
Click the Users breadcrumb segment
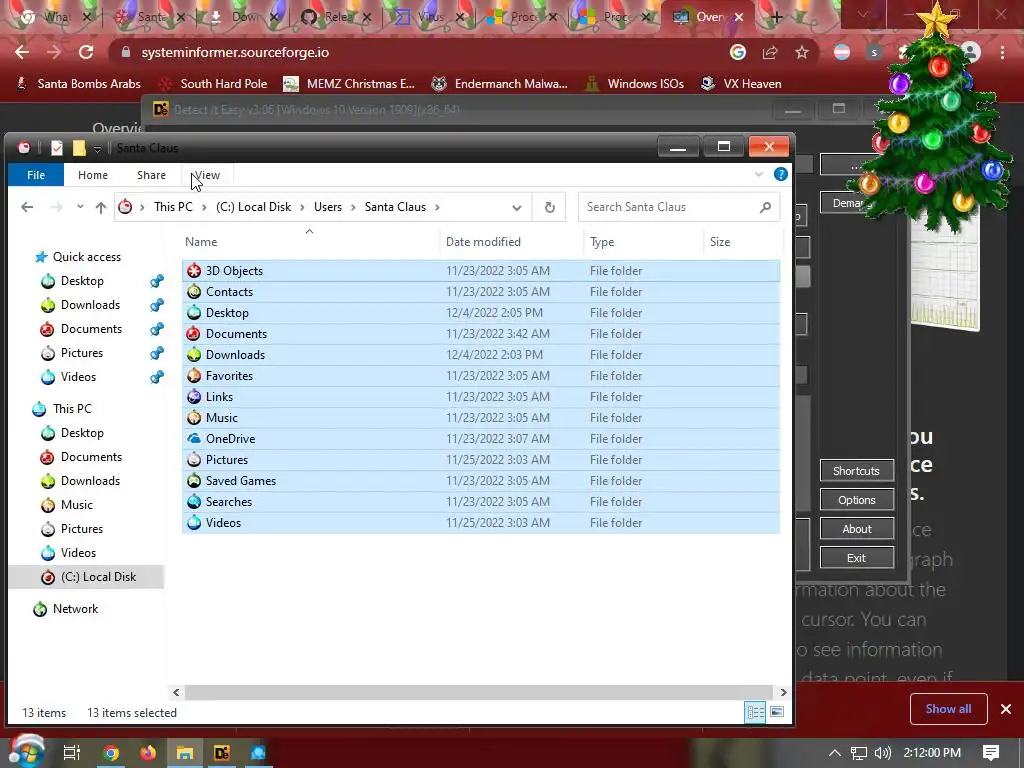click(328, 207)
